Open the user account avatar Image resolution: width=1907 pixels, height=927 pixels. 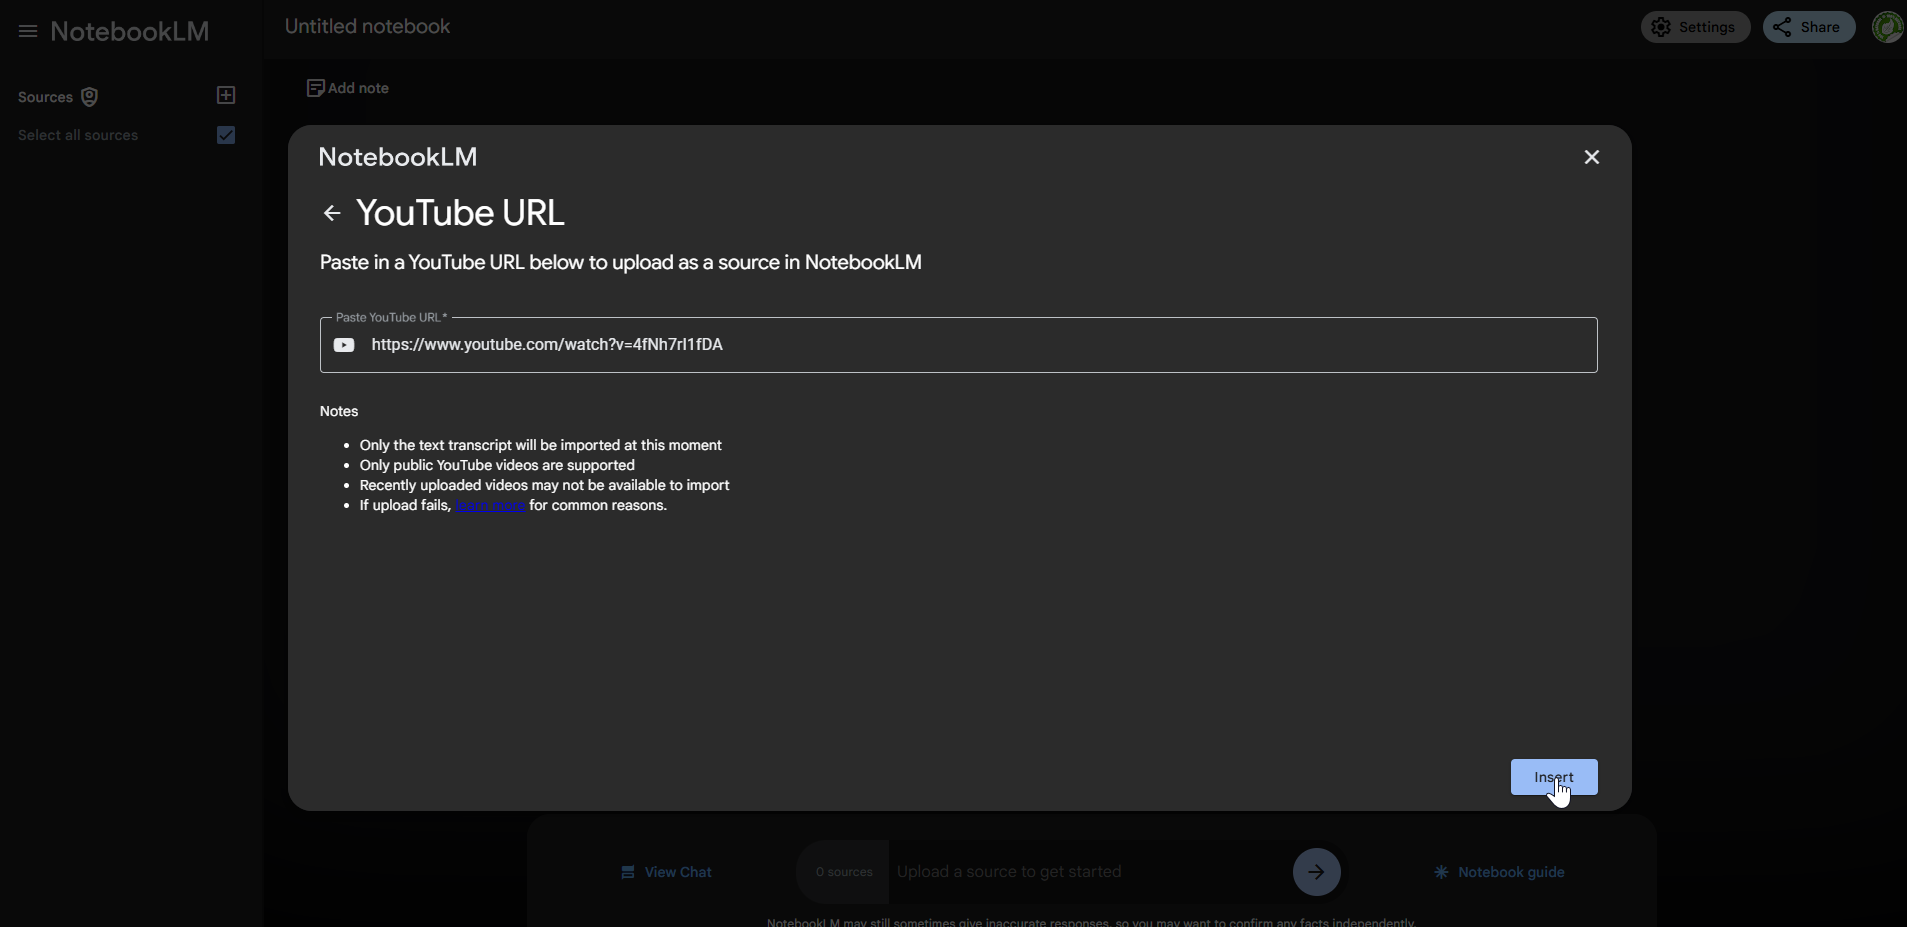pyautogui.click(x=1888, y=27)
